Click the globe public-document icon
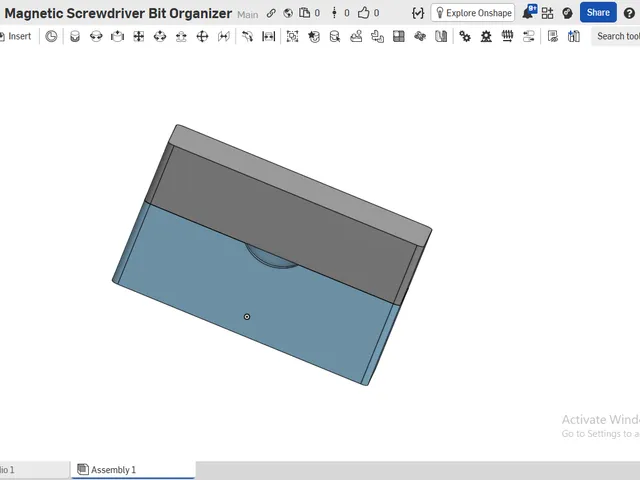Image resolution: width=640 pixels, height=480 pixels. point(288,13)
